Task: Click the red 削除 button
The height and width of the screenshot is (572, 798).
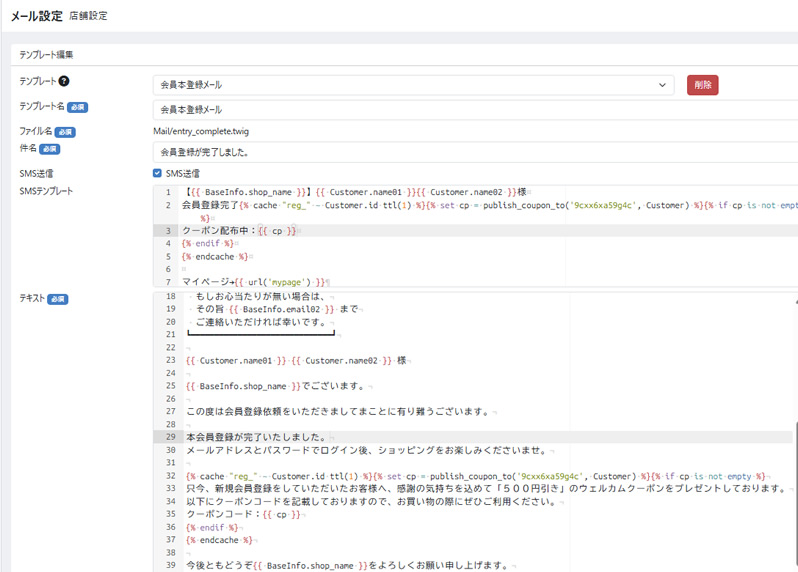Action: click(x=702, y=85)
